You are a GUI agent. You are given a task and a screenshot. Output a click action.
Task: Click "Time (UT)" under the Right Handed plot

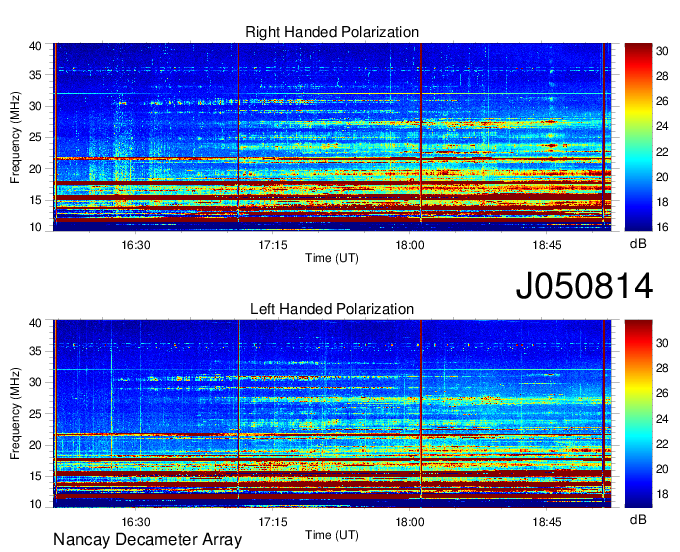332,258
